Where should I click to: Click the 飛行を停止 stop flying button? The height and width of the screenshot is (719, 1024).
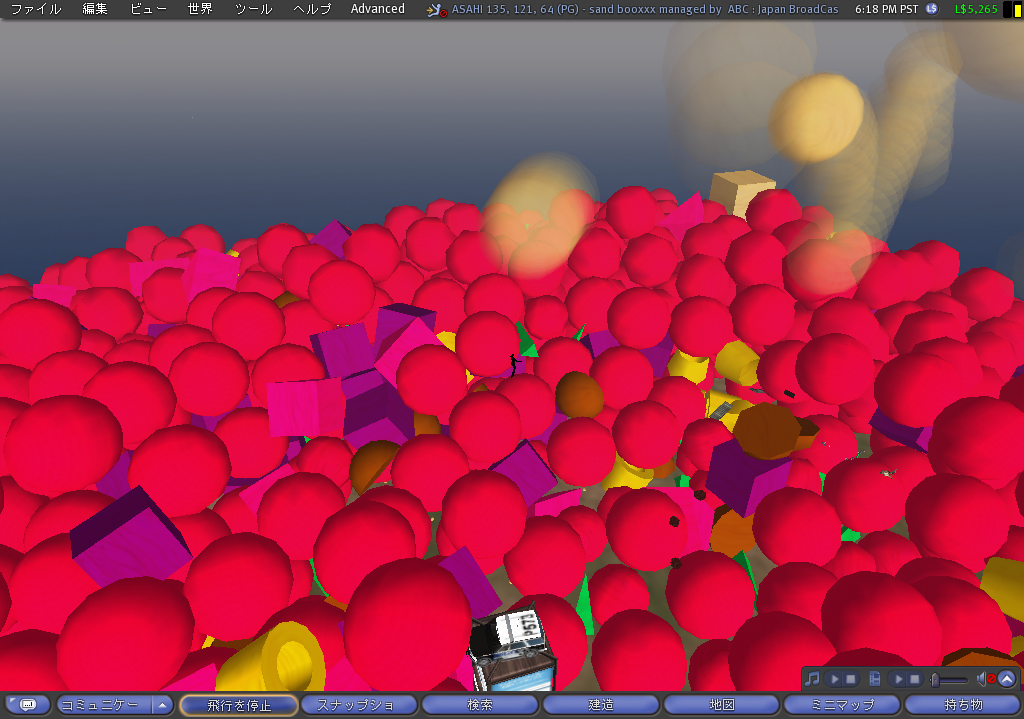pos(239,705)
